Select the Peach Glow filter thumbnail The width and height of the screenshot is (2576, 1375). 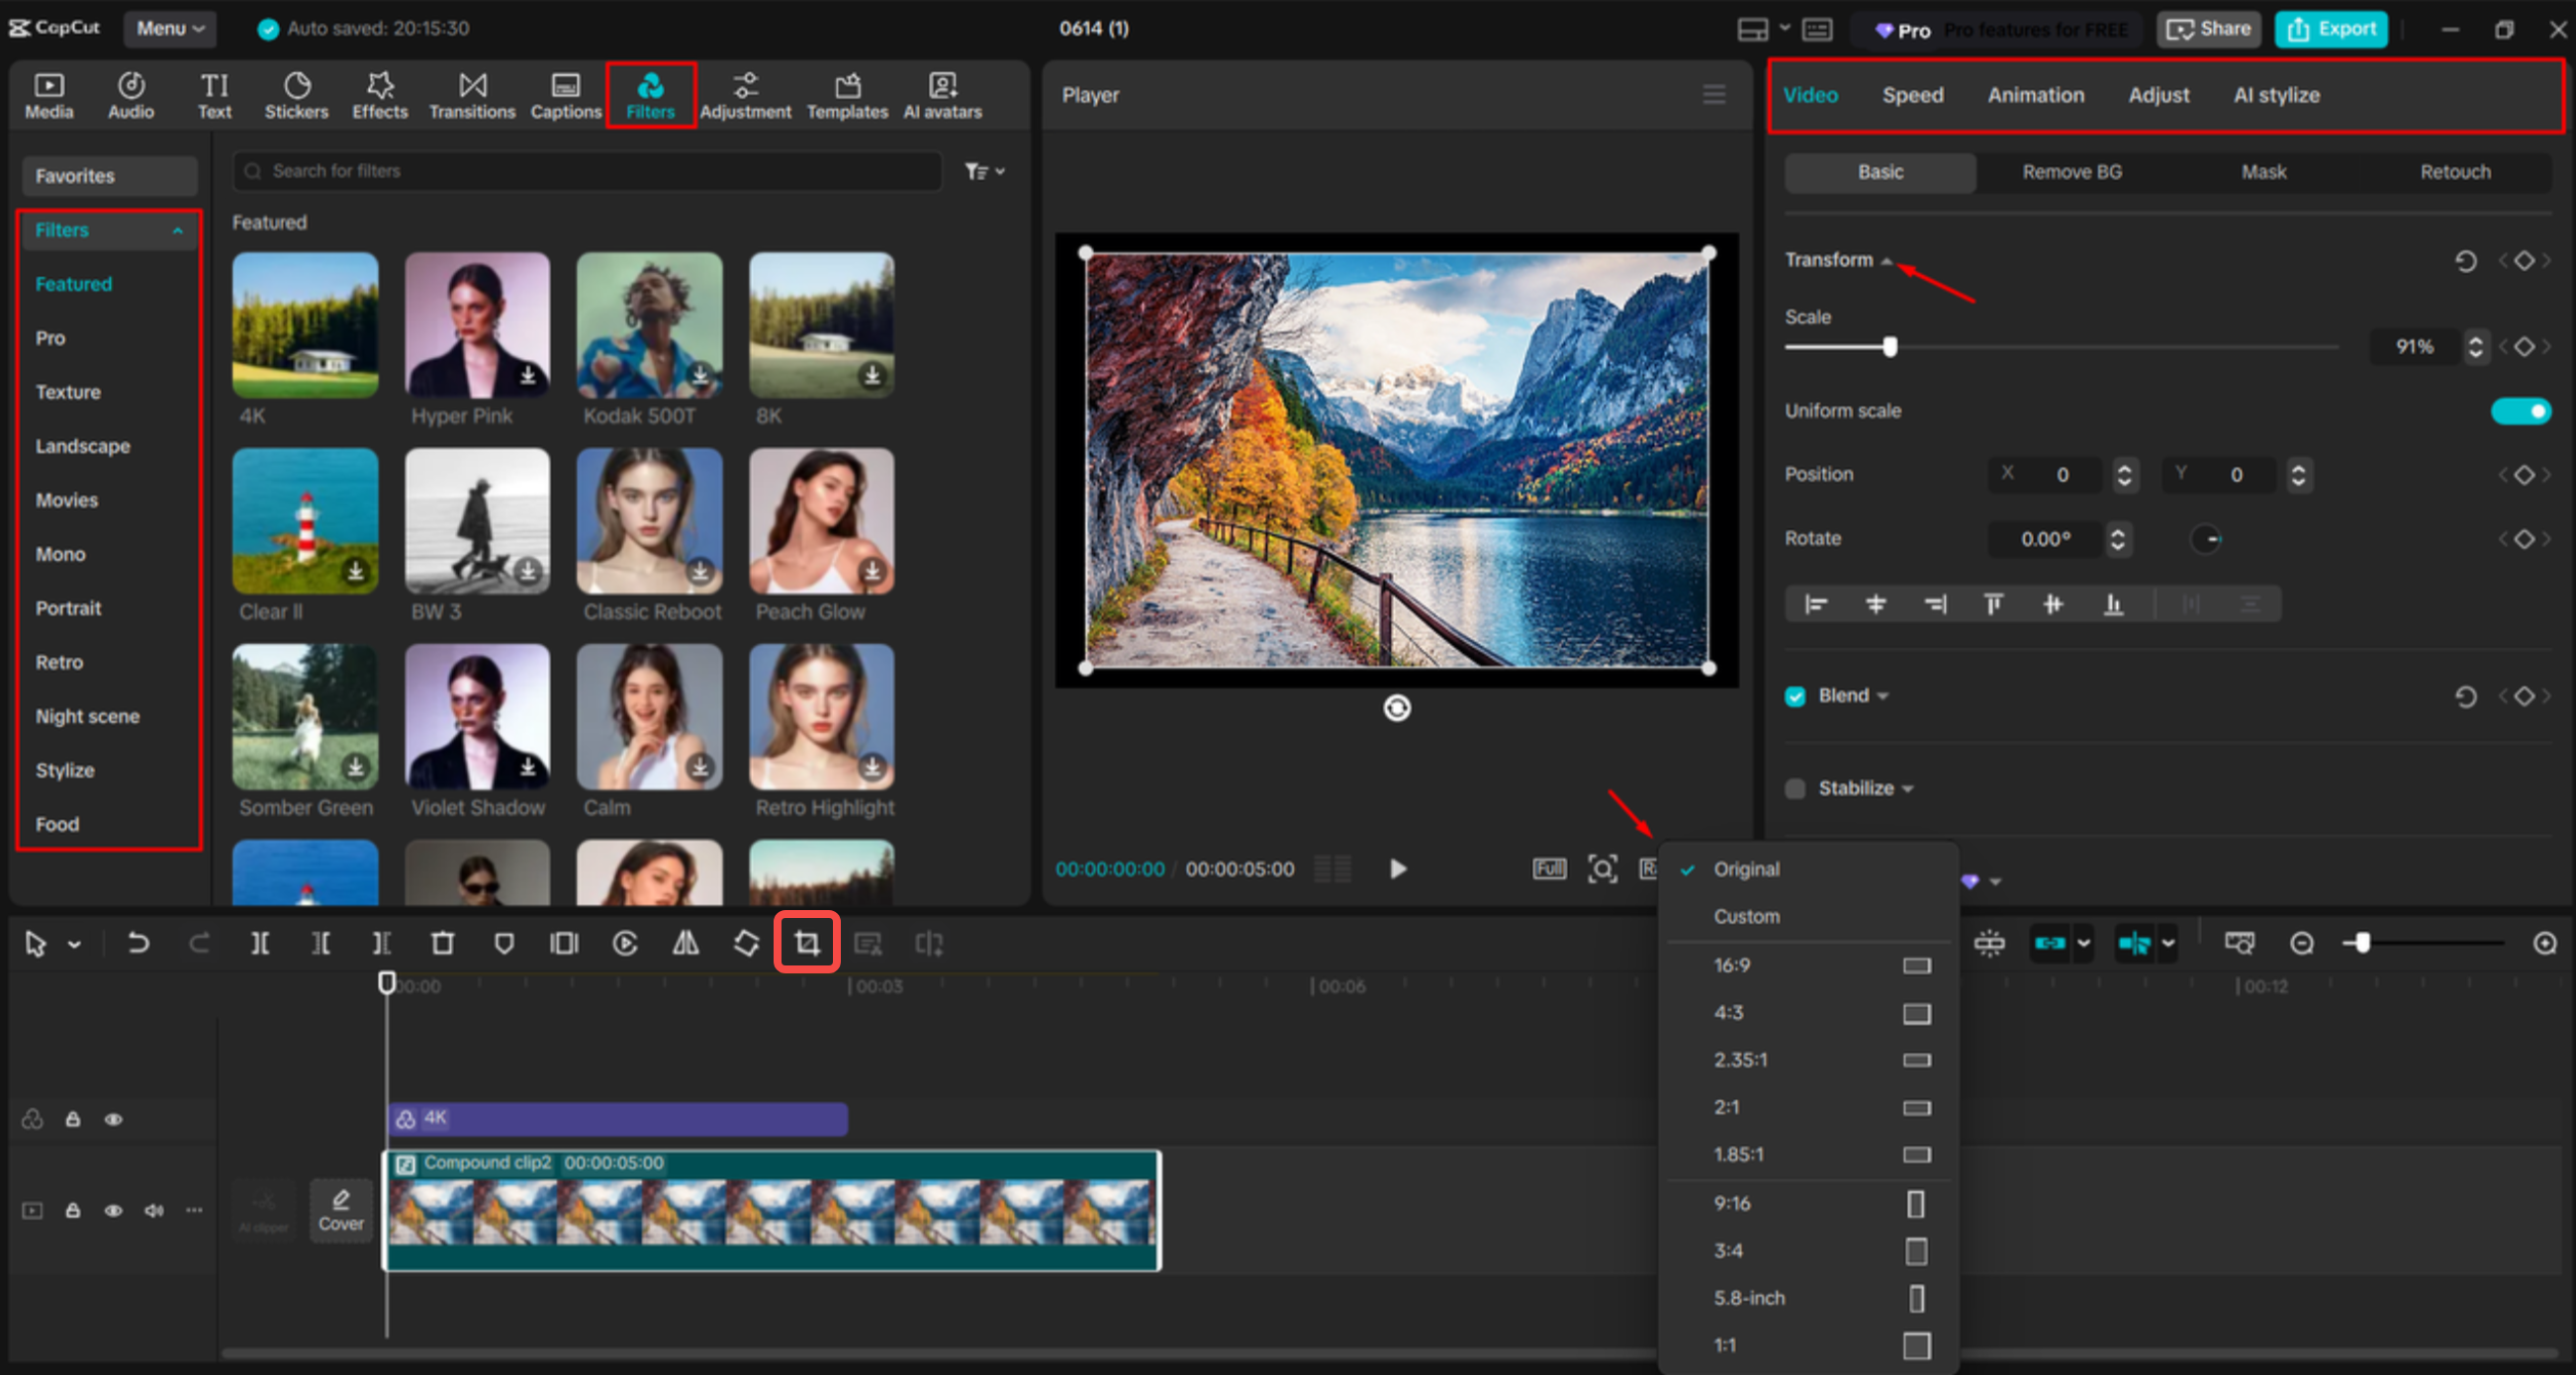[820, 520]
